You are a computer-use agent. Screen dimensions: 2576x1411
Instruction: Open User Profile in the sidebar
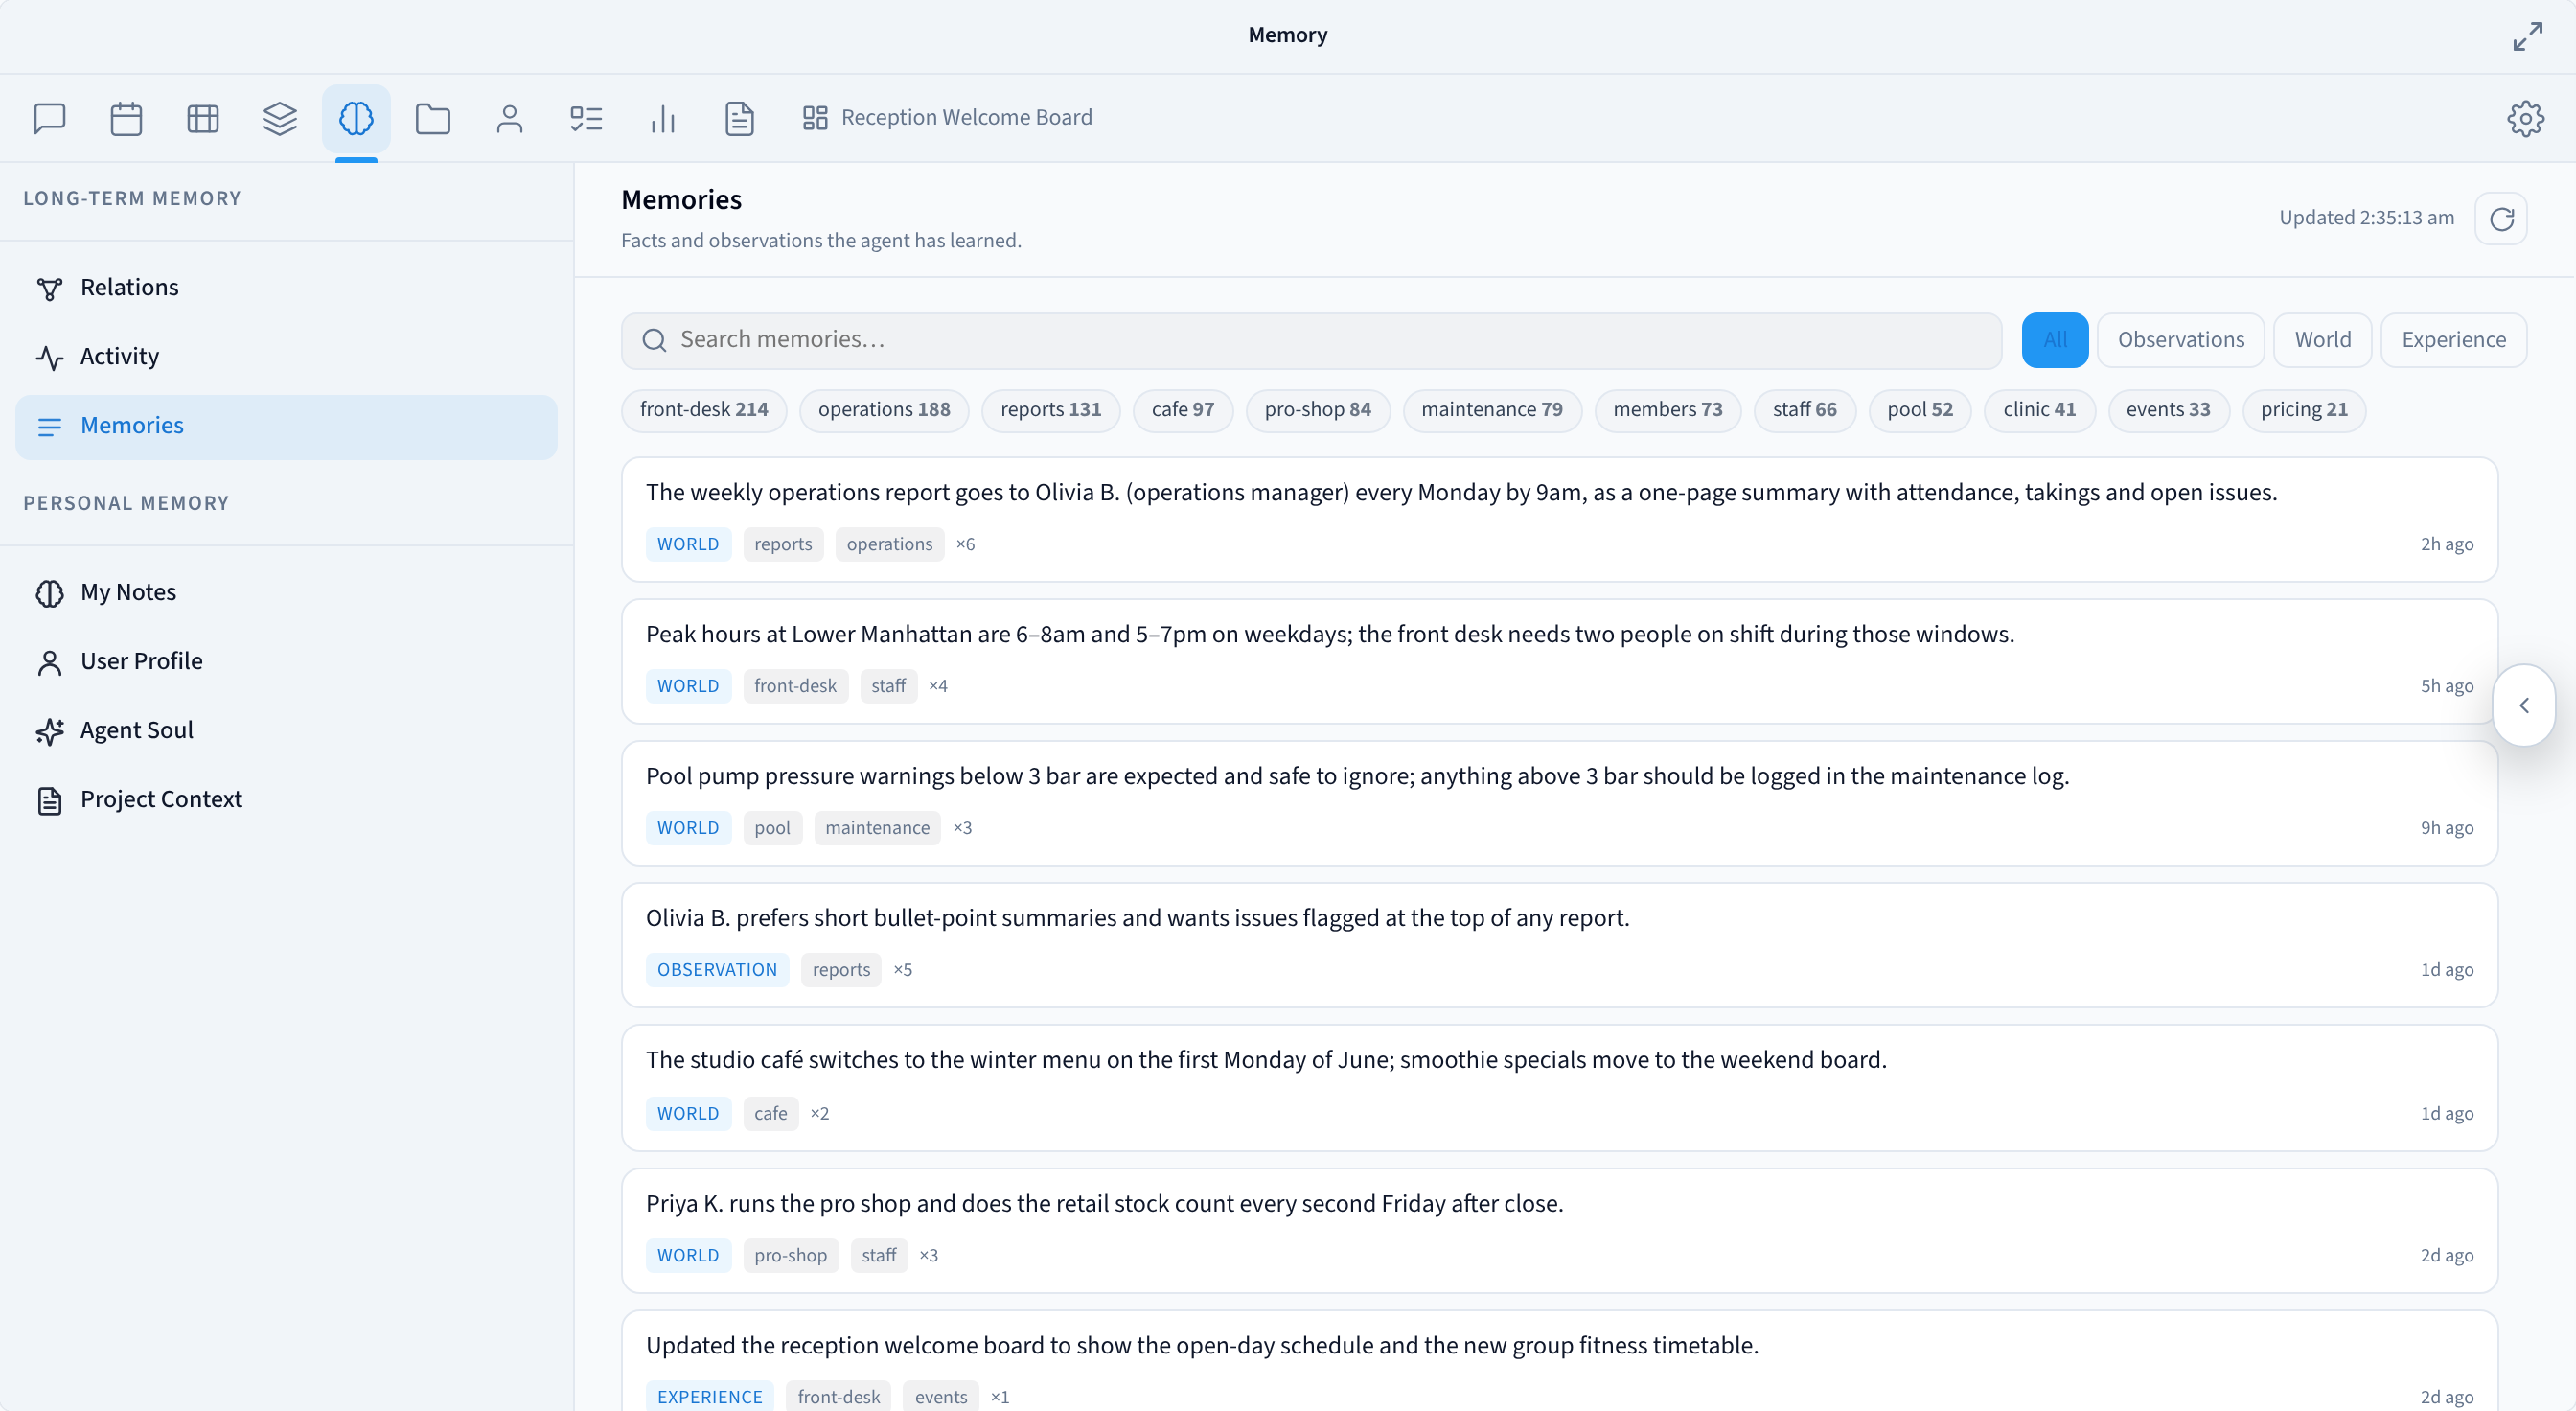click(x=286, y=662)
